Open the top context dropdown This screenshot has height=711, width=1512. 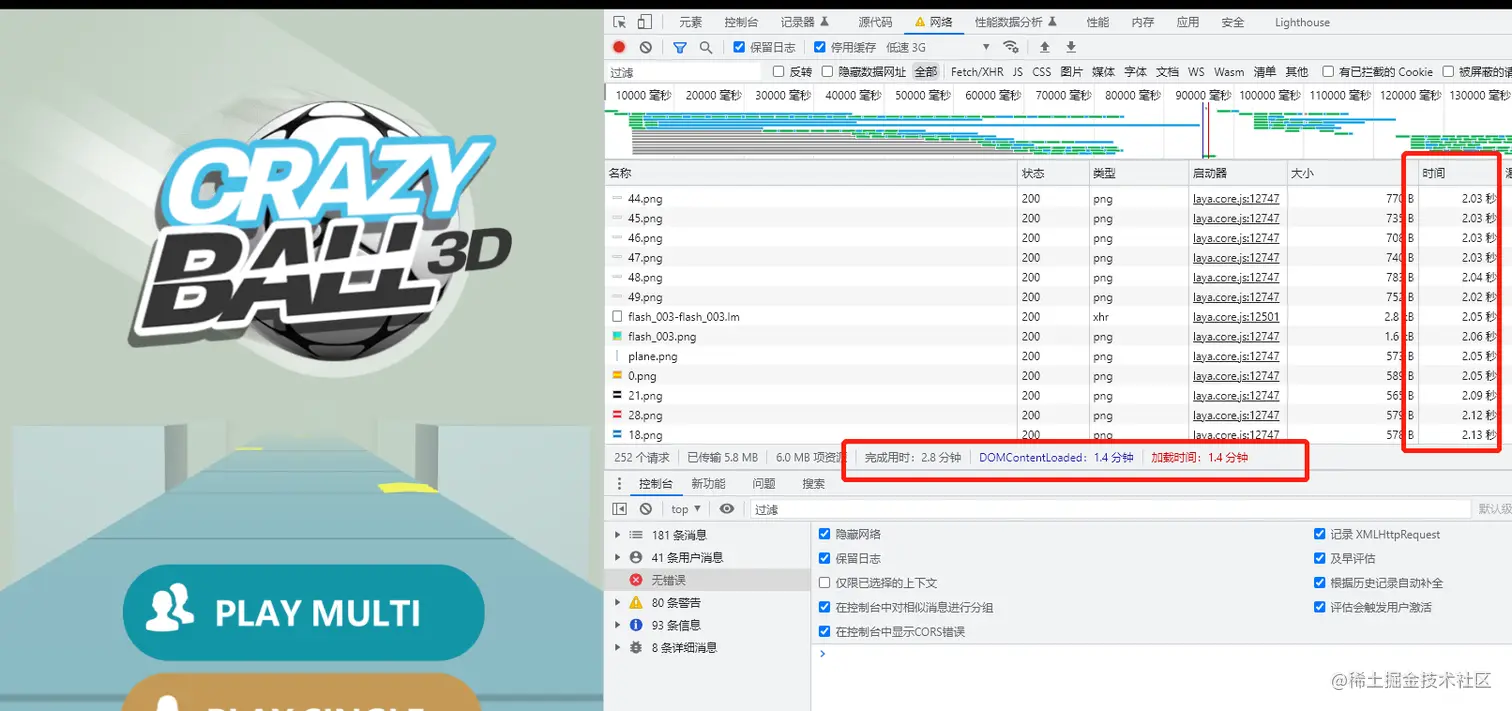685,509
